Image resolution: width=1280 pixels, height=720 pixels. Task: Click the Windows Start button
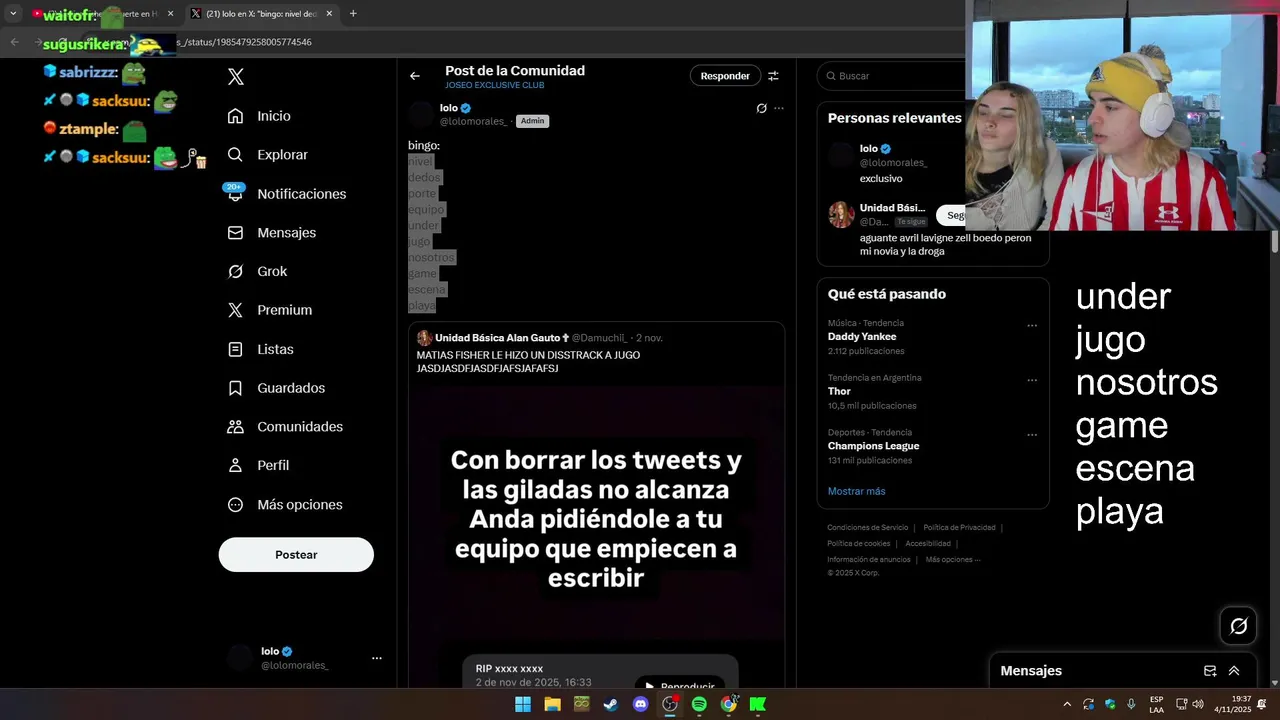pos(522,704)
